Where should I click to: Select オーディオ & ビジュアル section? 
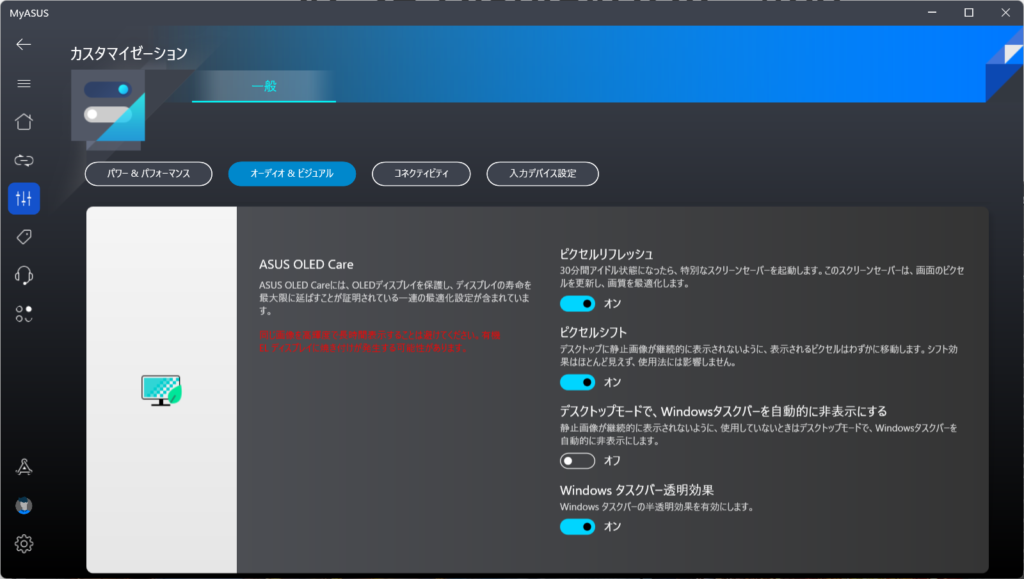coord(292,174)
